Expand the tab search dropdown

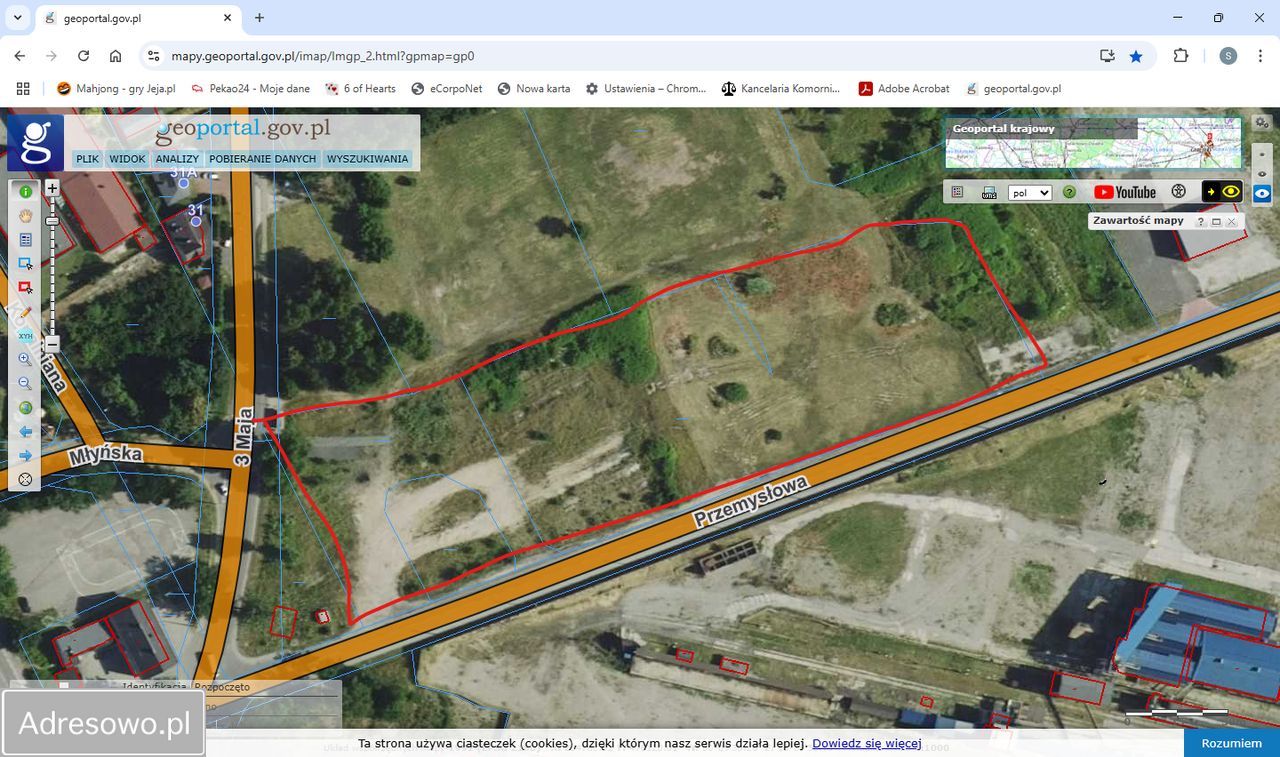[x=18, y=18]
